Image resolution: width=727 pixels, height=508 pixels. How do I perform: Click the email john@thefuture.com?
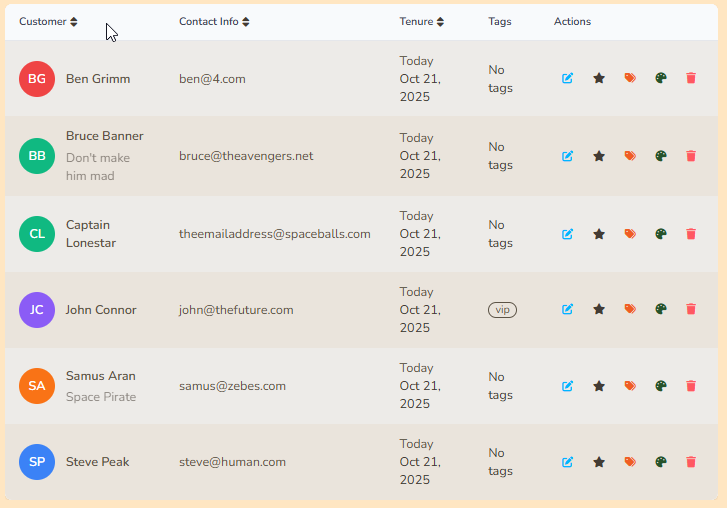pos(236,310)
